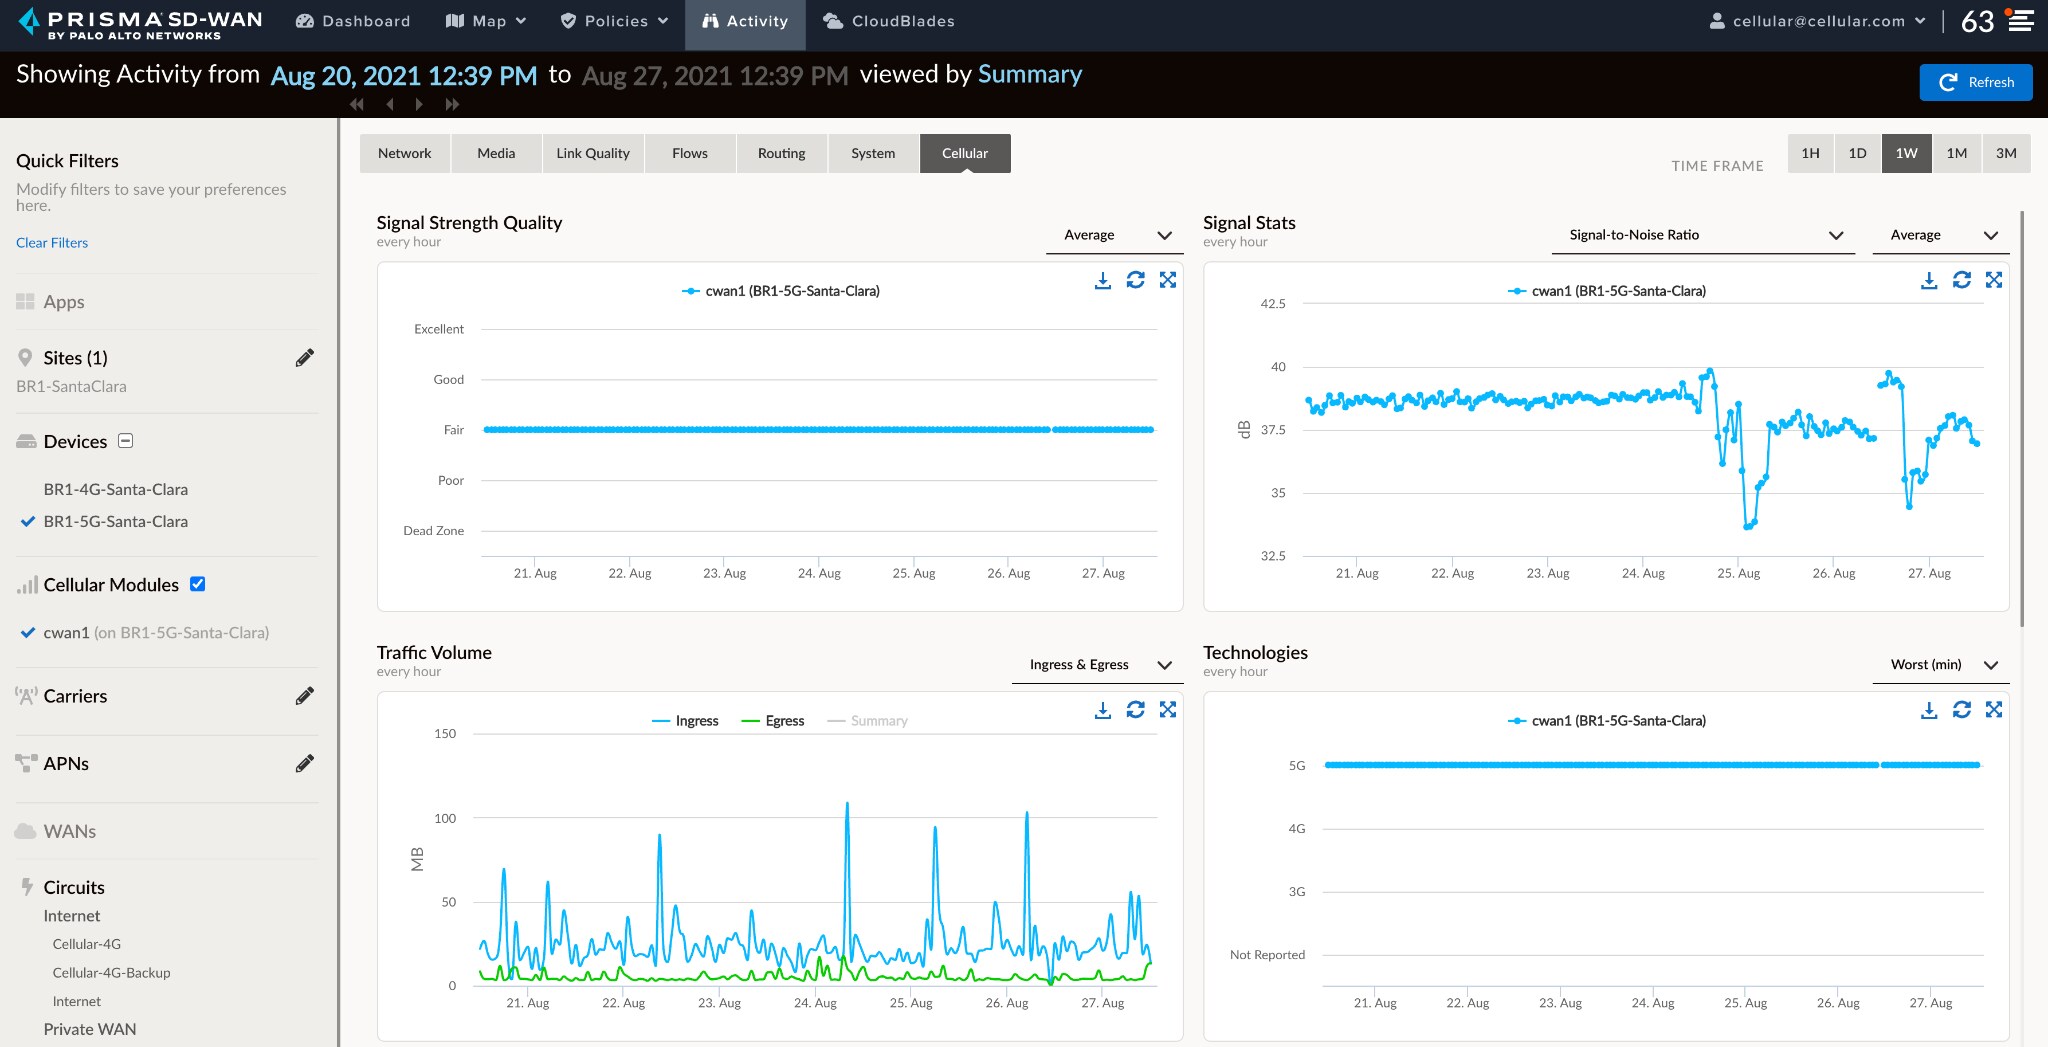Switch to the Media tab
The image size is (2048, 1047).
496,153
